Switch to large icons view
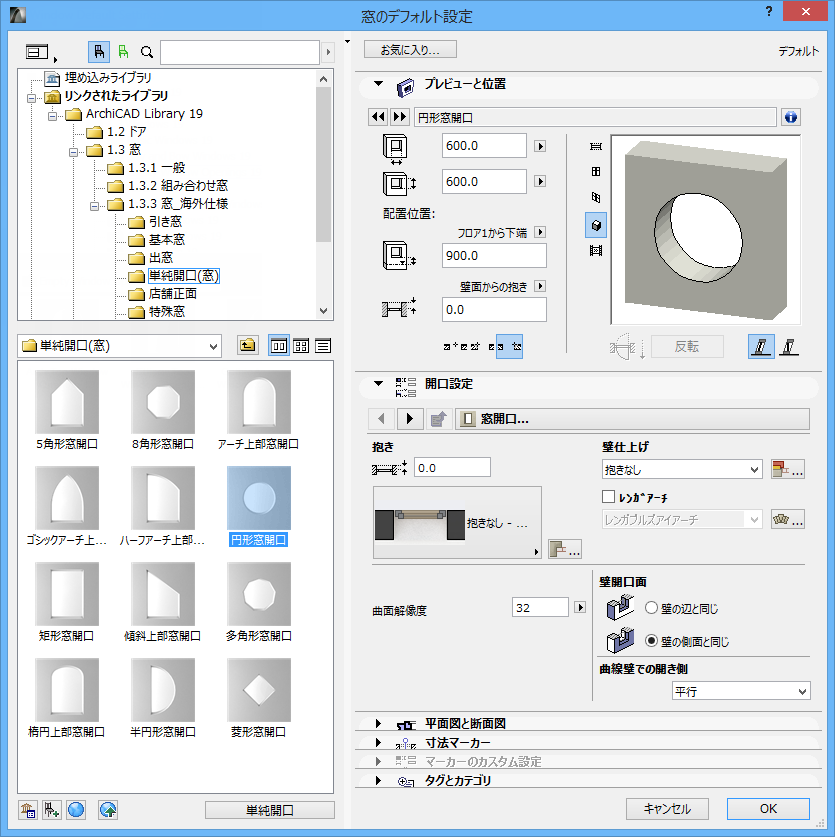Screen dimensions: 835x837 point(279,346)
